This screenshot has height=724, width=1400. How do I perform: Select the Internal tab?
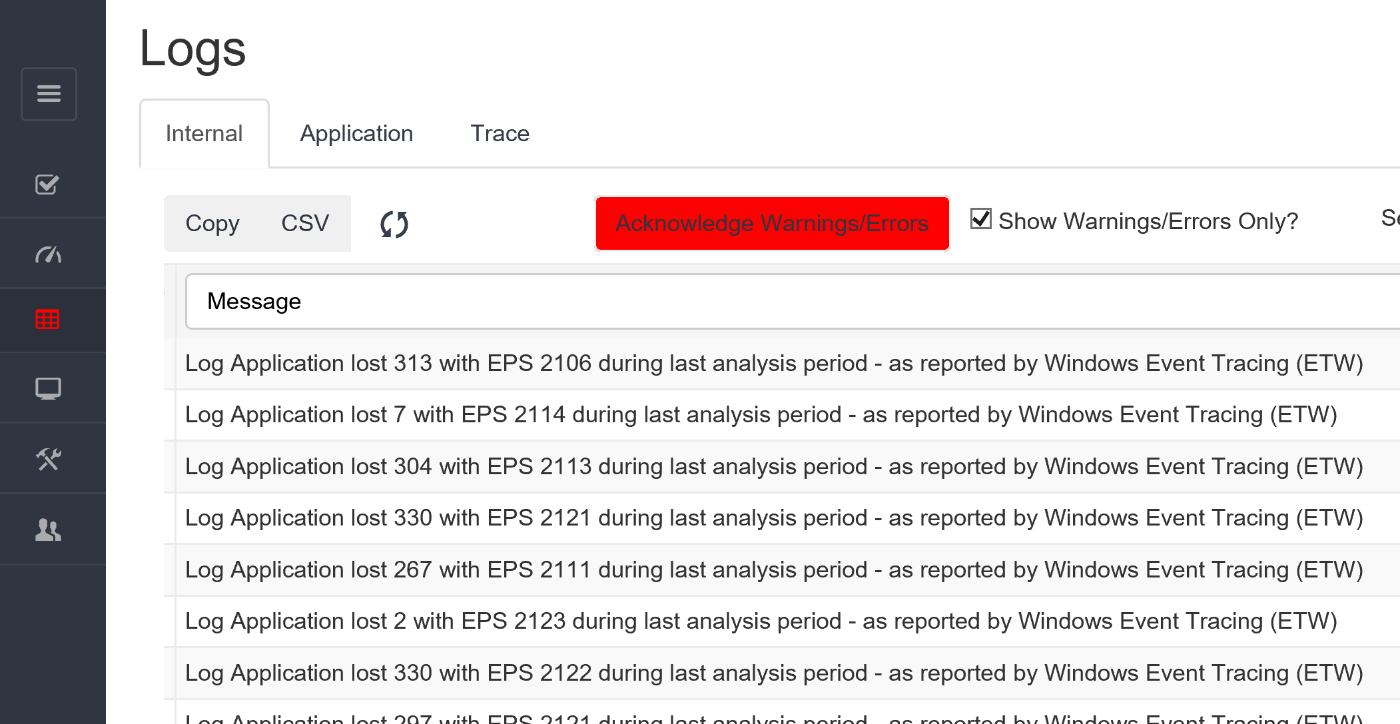click(204, 134)
